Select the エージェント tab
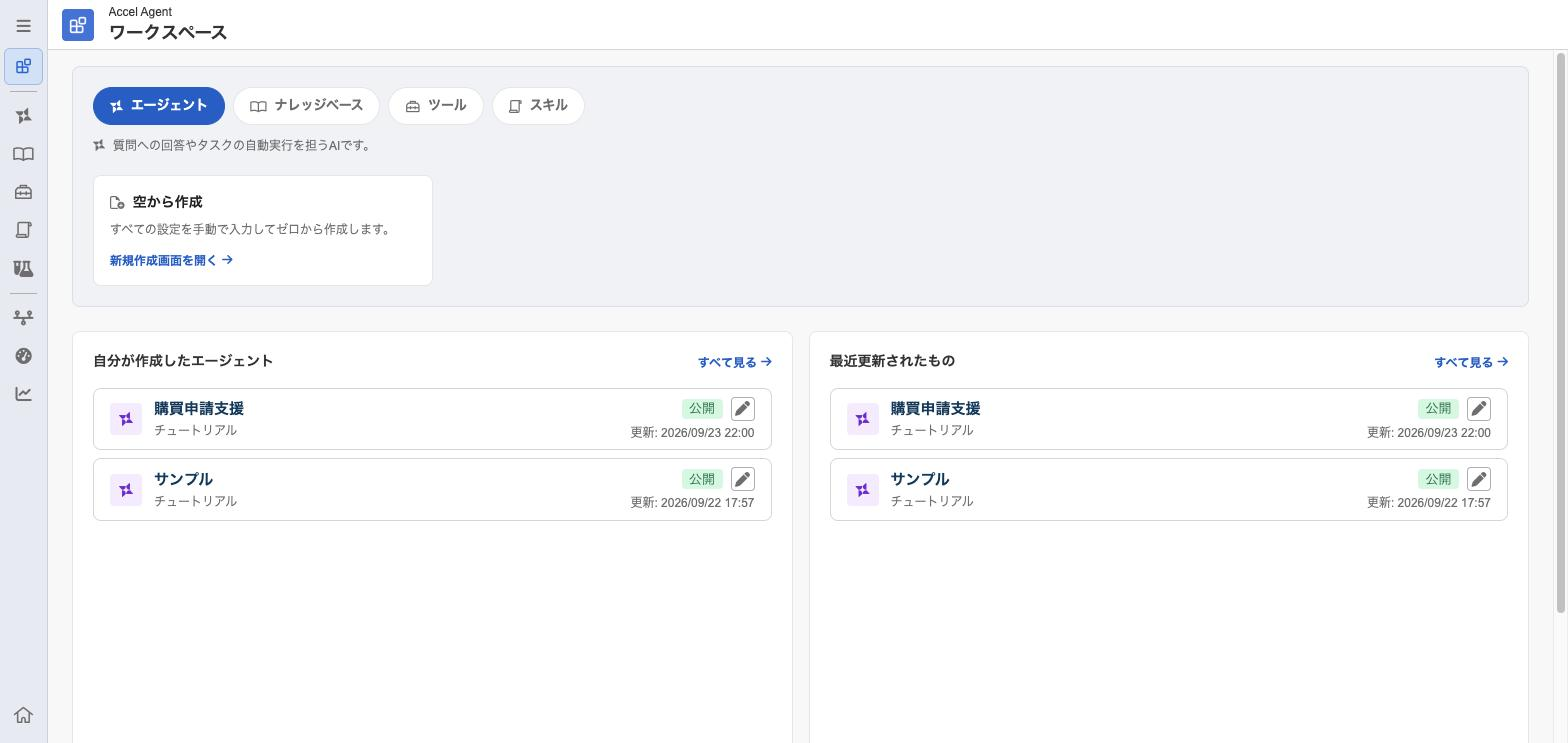 click(x=159, y=106)
